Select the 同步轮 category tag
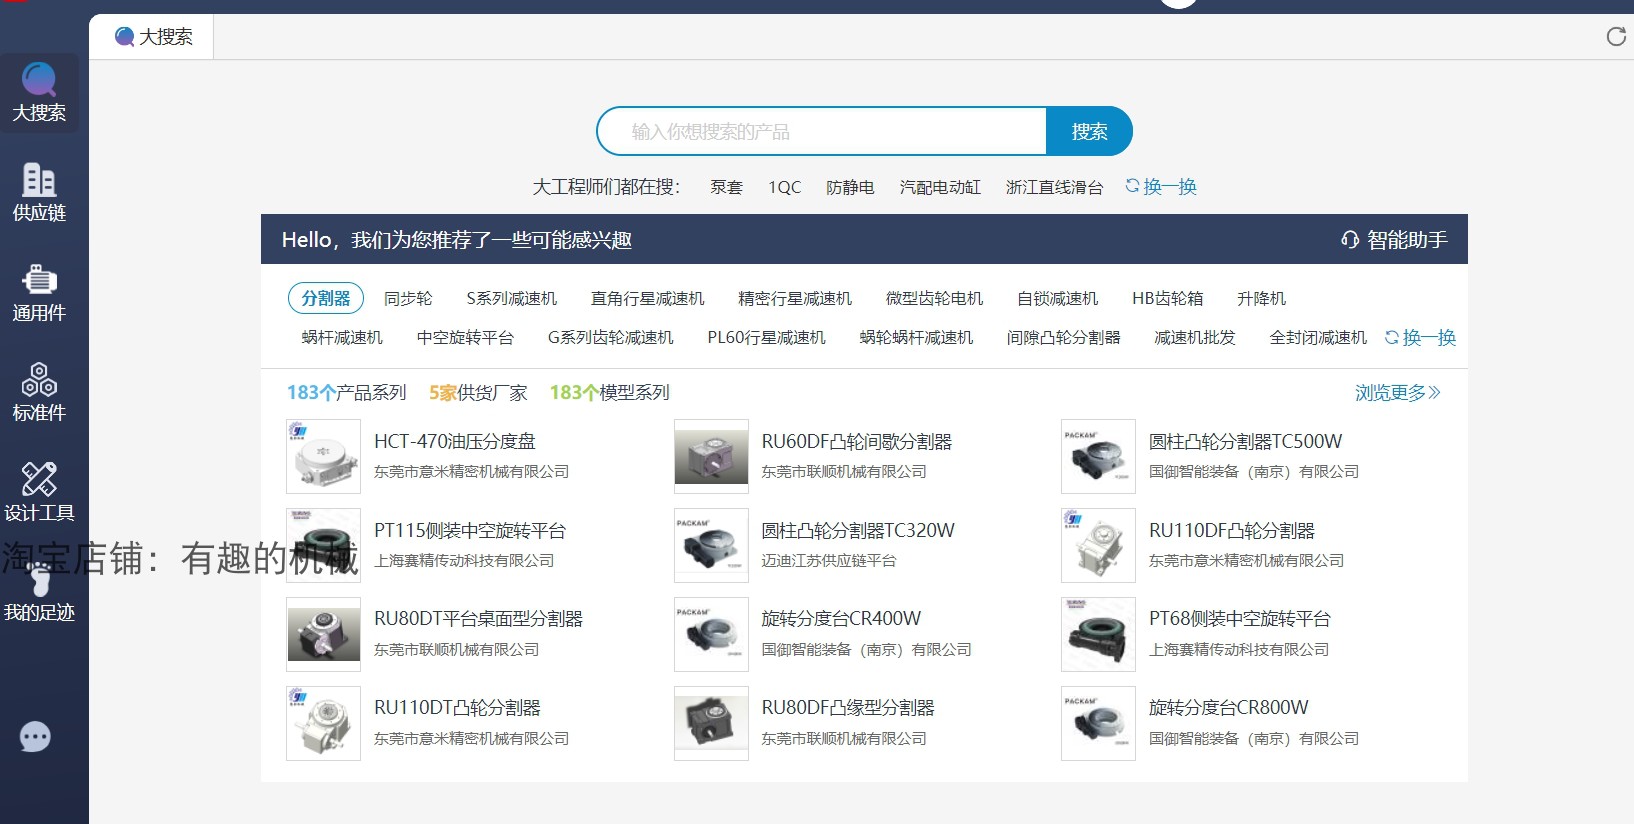 click(x=408, y=298)
